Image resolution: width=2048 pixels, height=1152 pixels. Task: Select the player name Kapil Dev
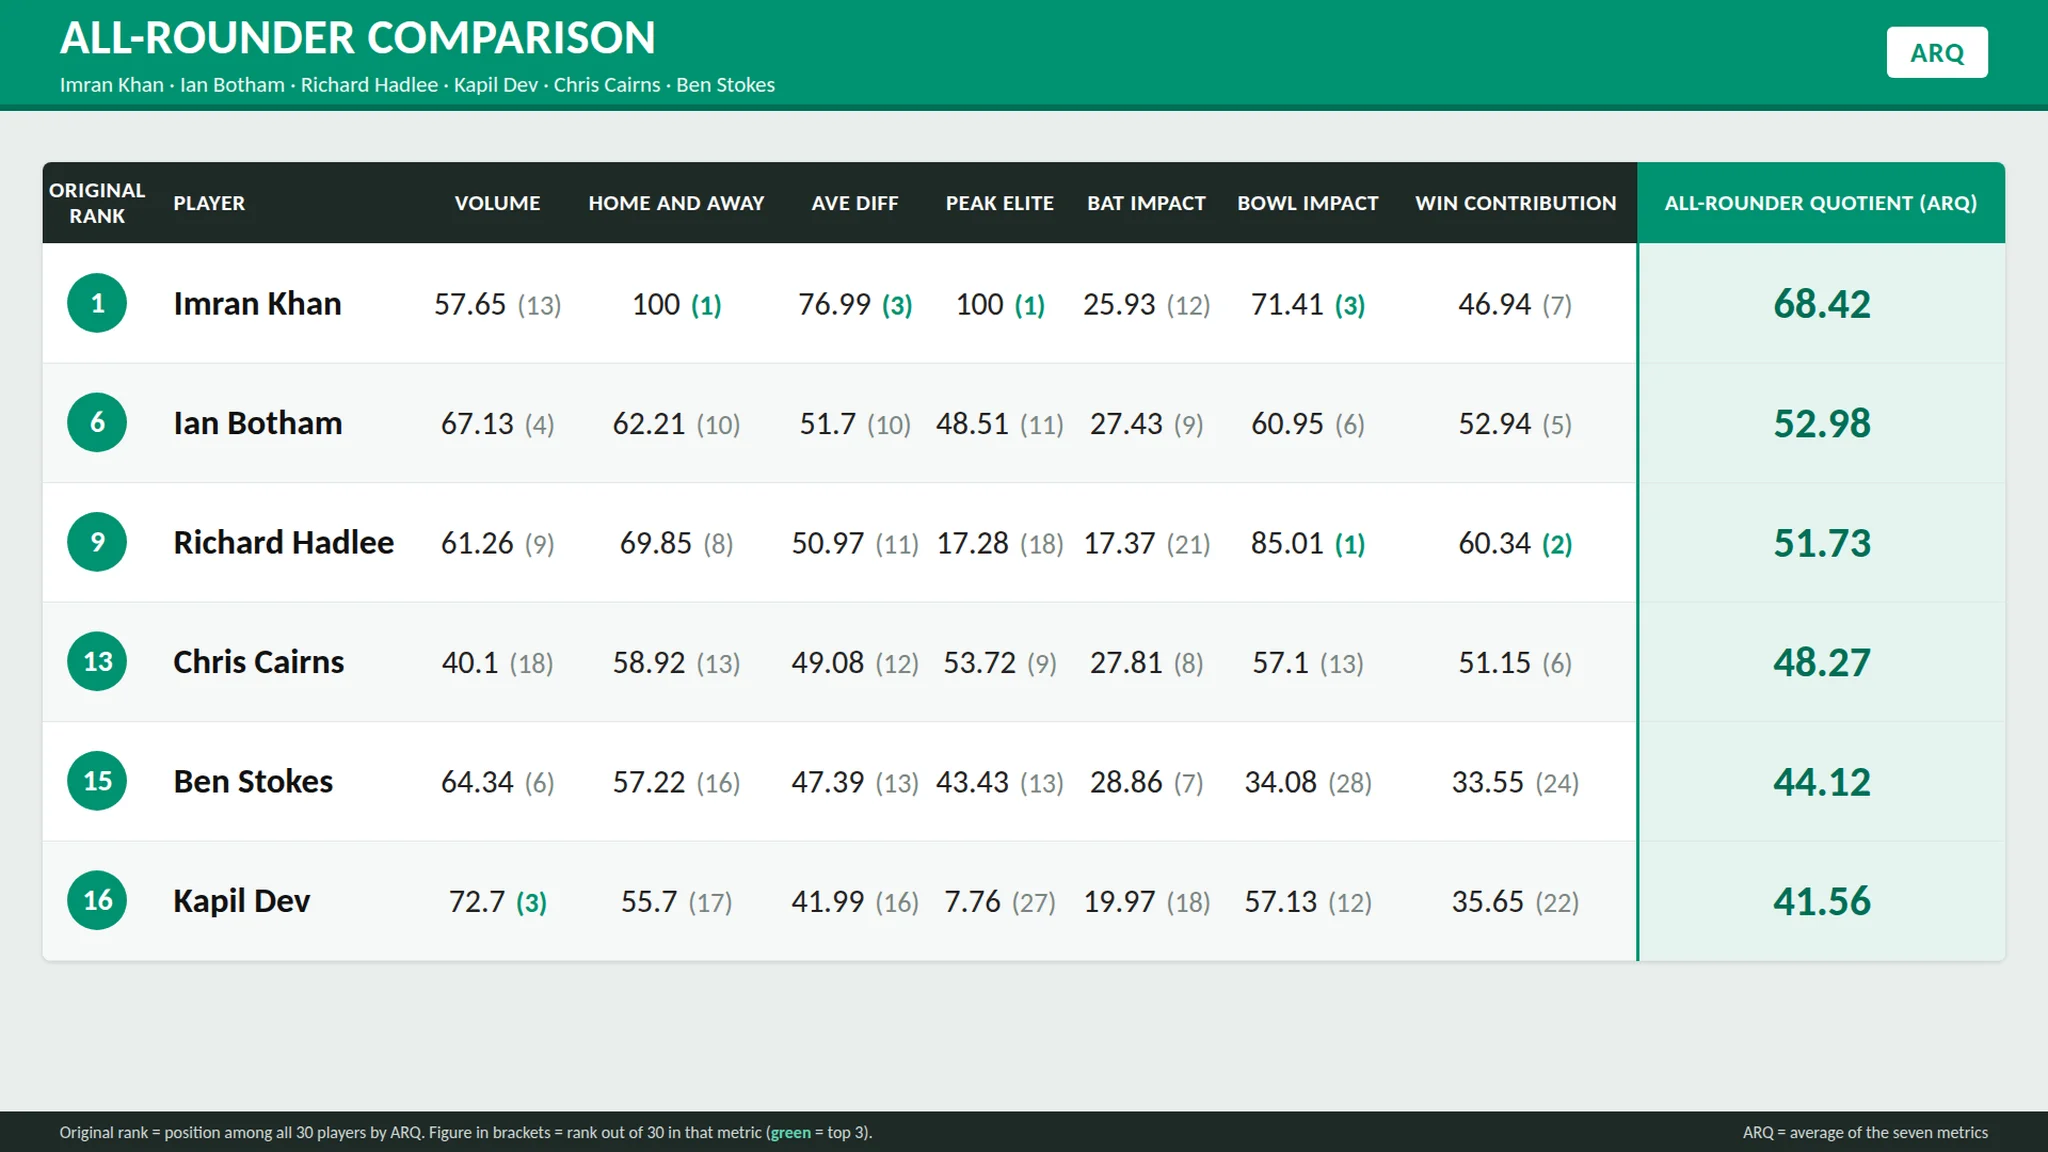click(242, 901)
